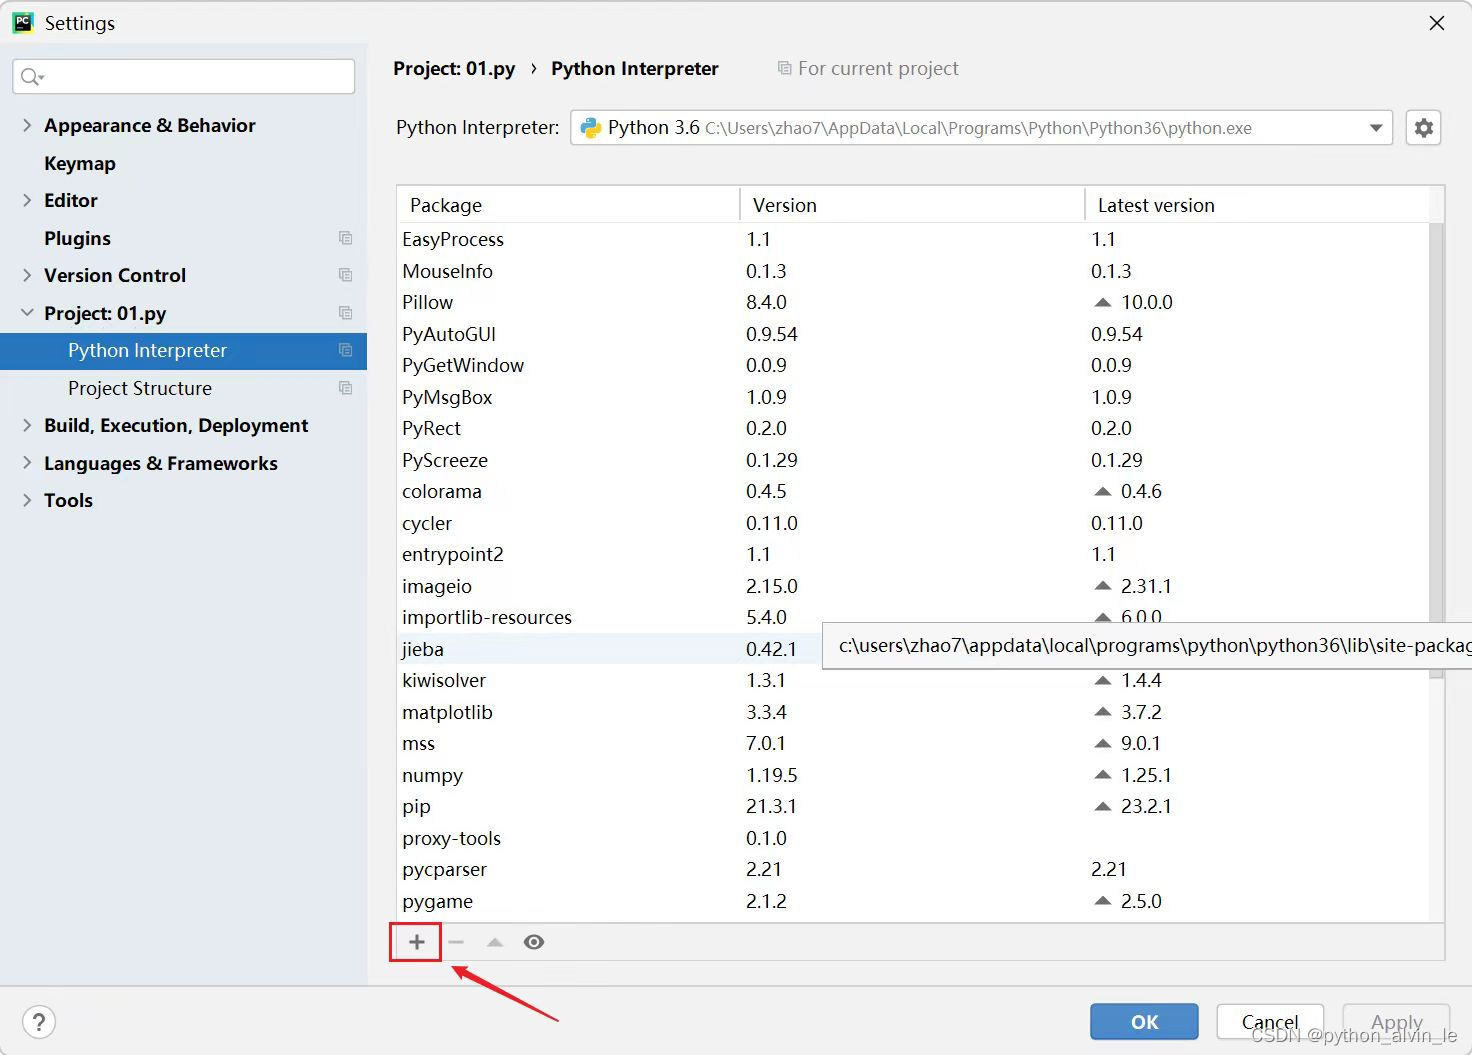The width and height of the screenshot is (1472, 1055).
Task: Expand Build, Execution, Deployment node
Action: (x=27, y=425)
